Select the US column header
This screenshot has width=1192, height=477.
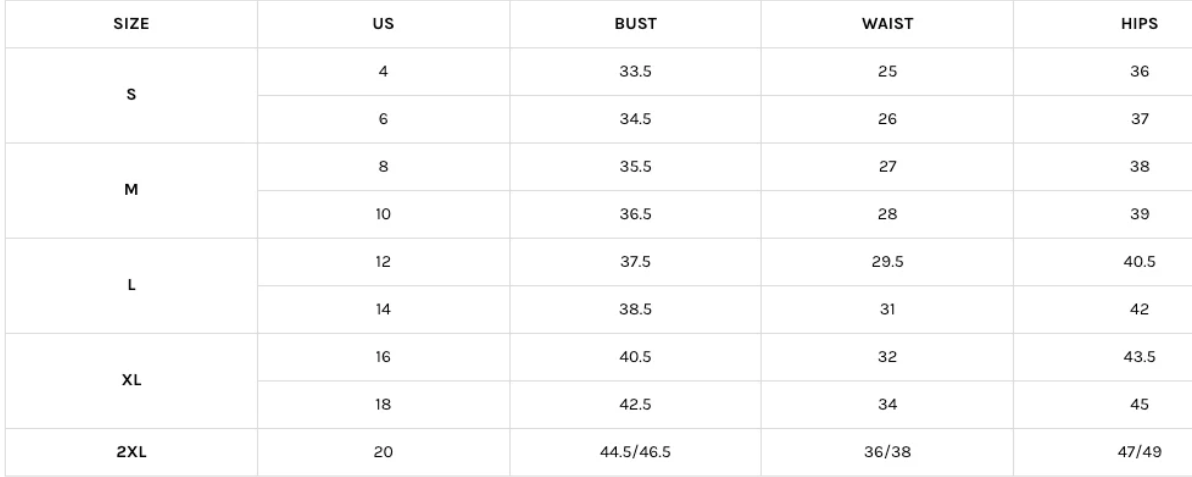click(383, 24)
